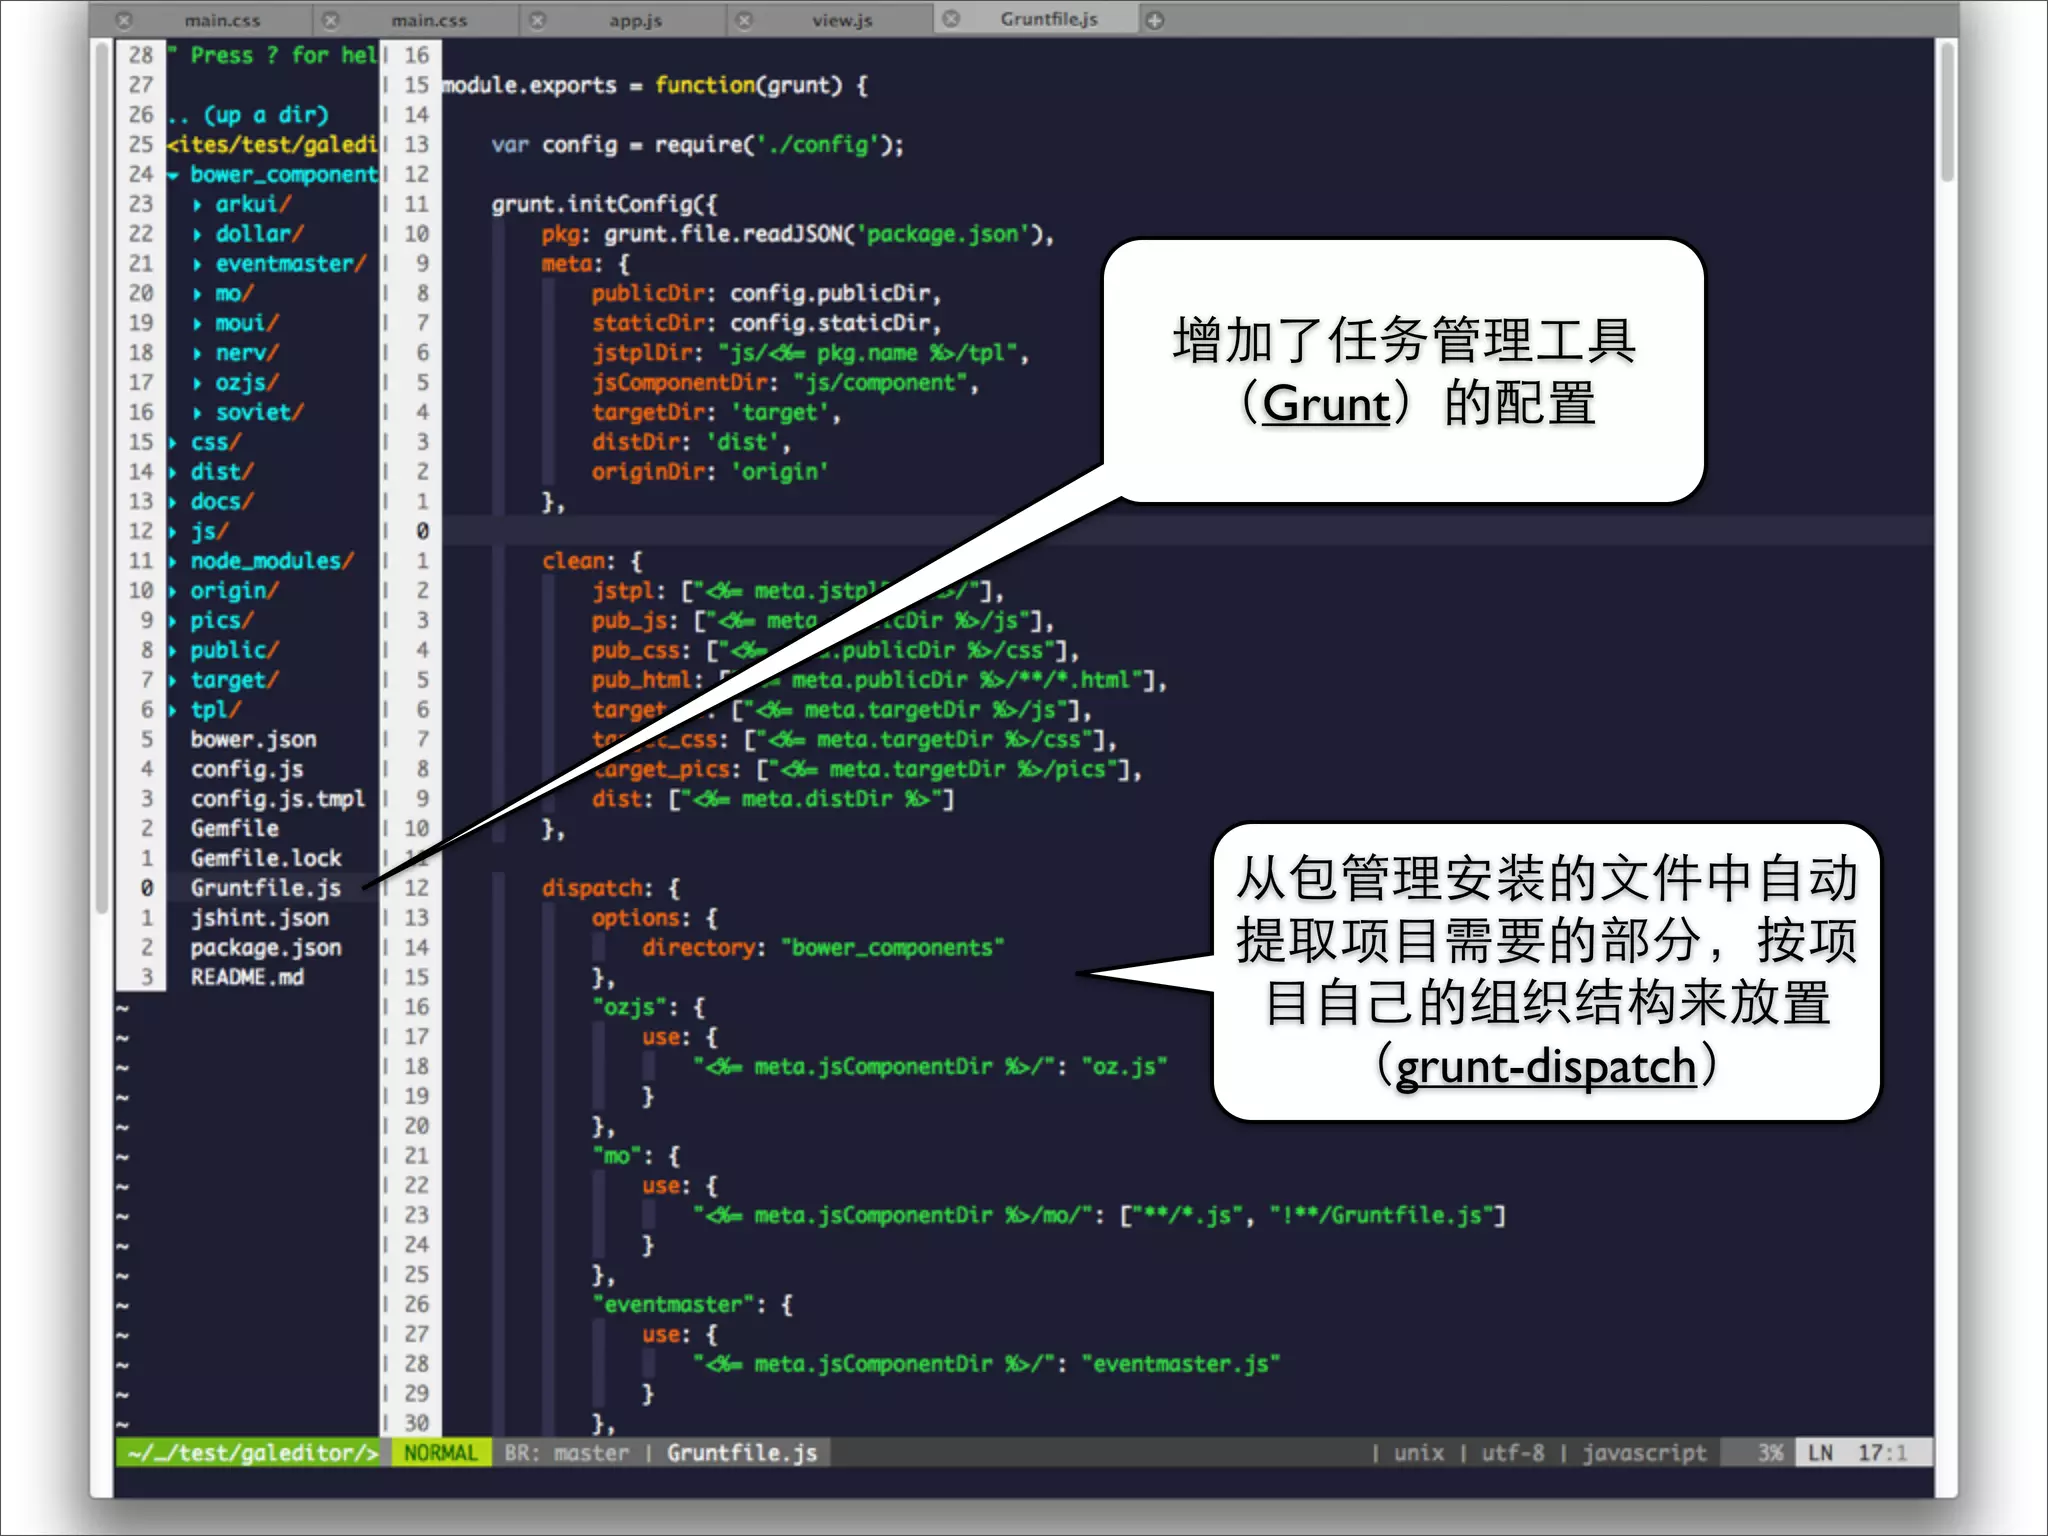Expand the tpl folder
Image resolution: width=2048 pixels, height=1536 pixels.
[173, 711]
